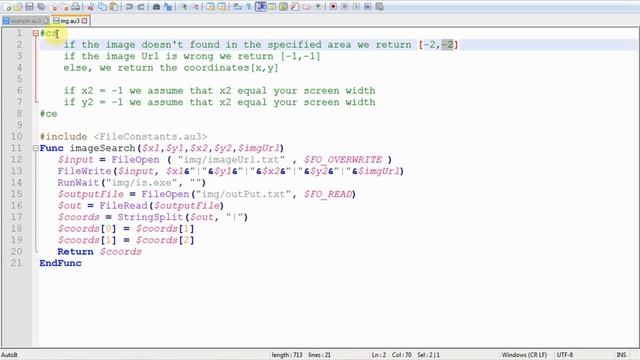Paste clipboard contents with the Paste icon

coord(114,7)
